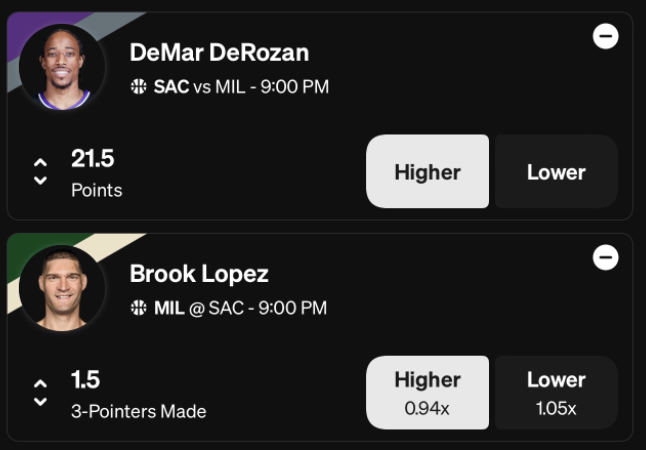Remove DeMar DeRozan pick with minus icon
Viewport: 646px width, 450px height.
click(x=605, y=36)
